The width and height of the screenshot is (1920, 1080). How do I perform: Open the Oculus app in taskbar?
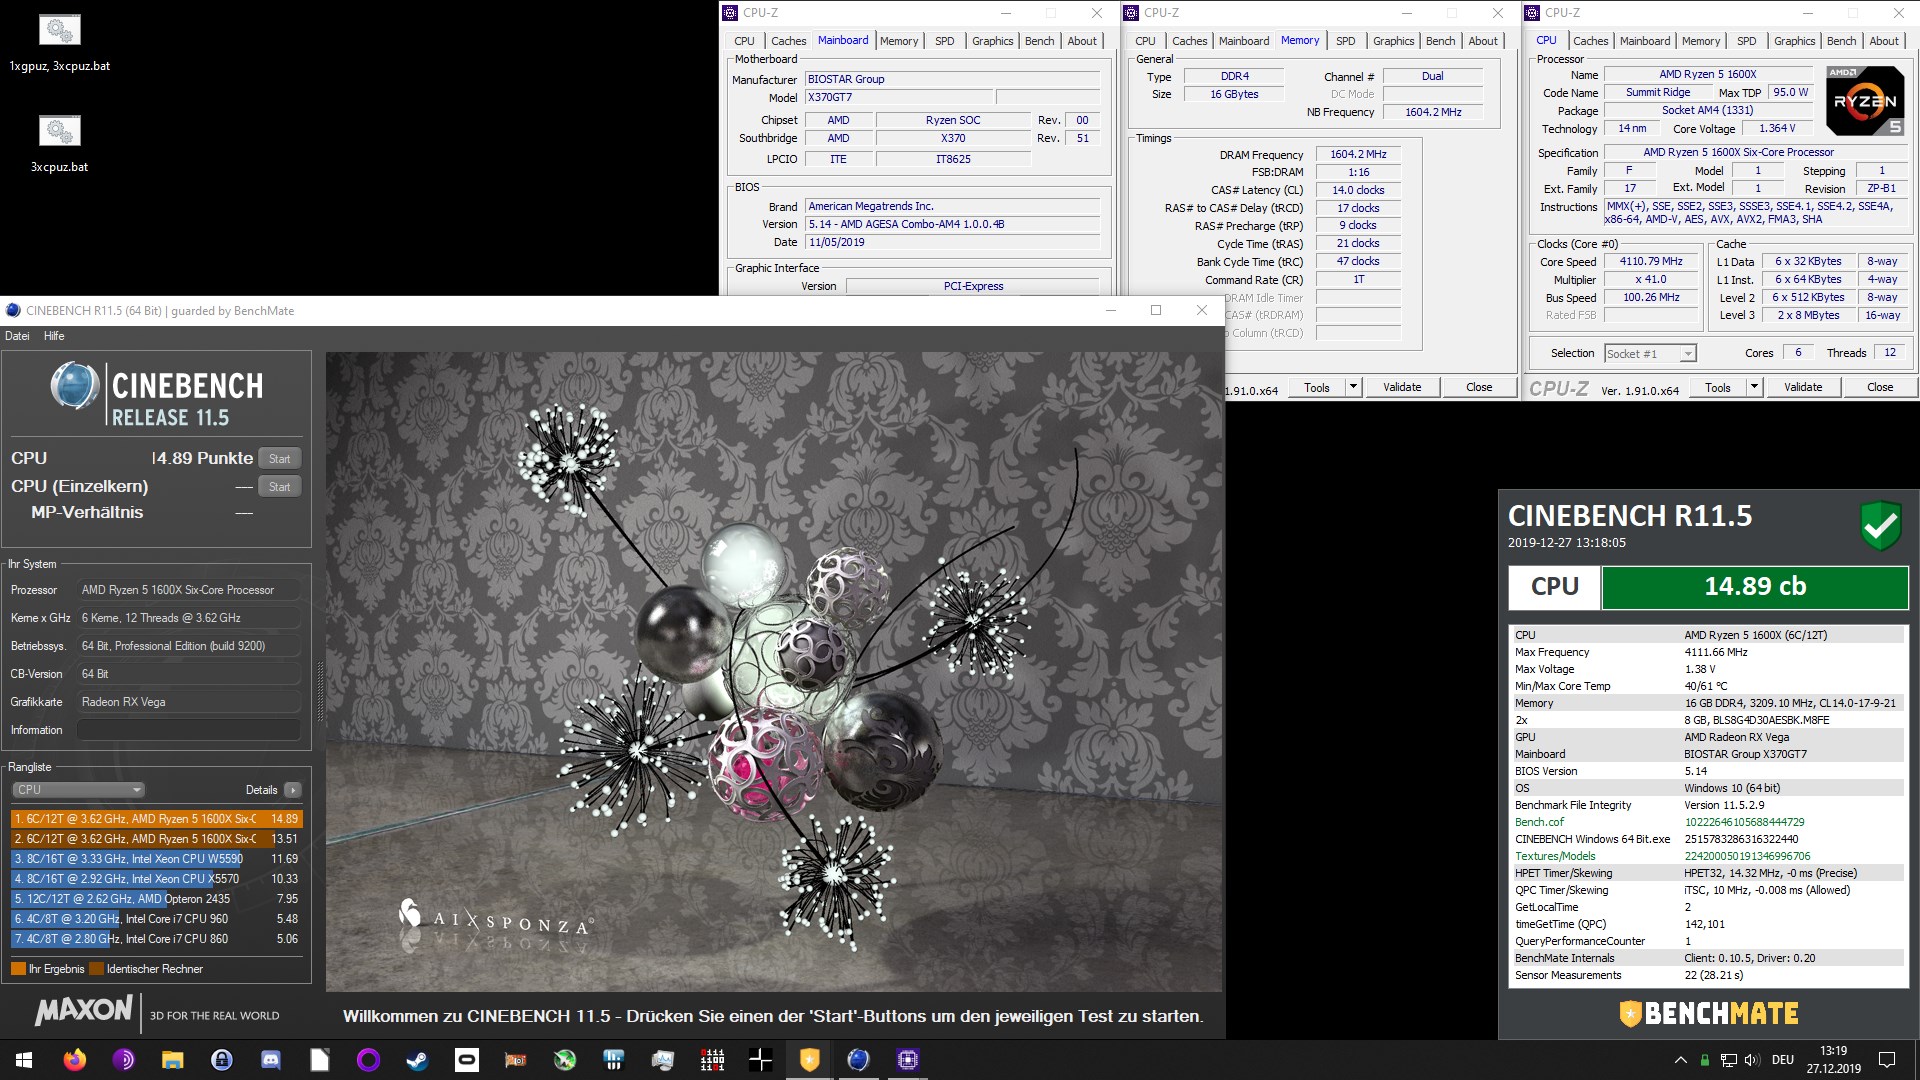coord(467,1060)
